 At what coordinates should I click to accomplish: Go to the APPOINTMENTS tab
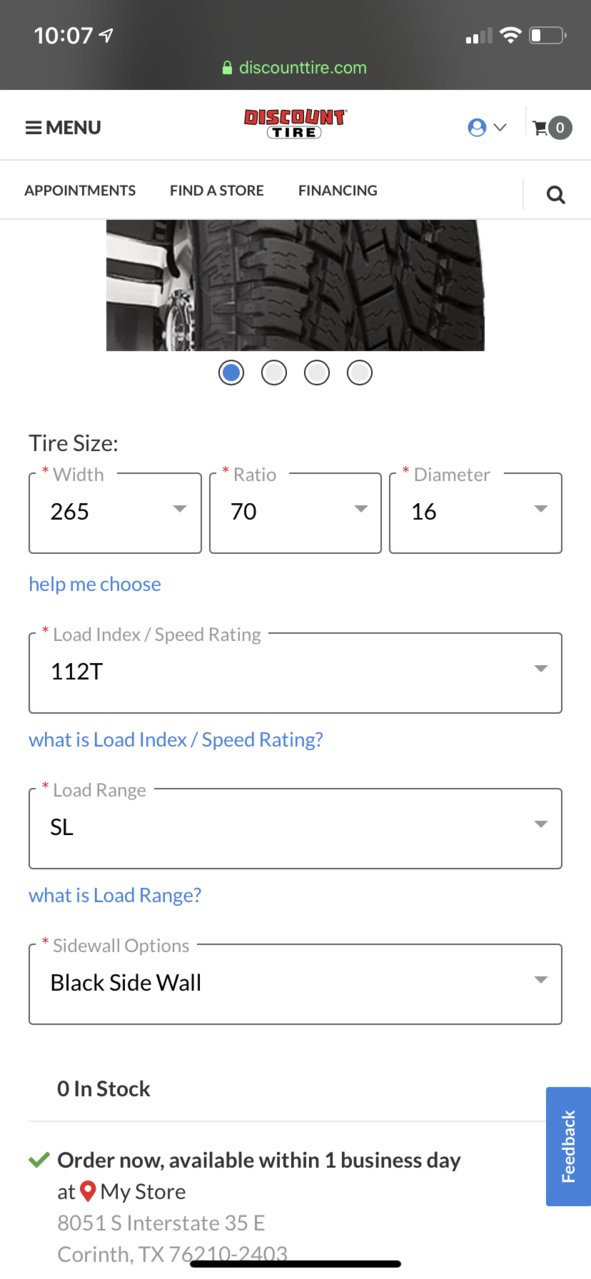coord(80,190)
